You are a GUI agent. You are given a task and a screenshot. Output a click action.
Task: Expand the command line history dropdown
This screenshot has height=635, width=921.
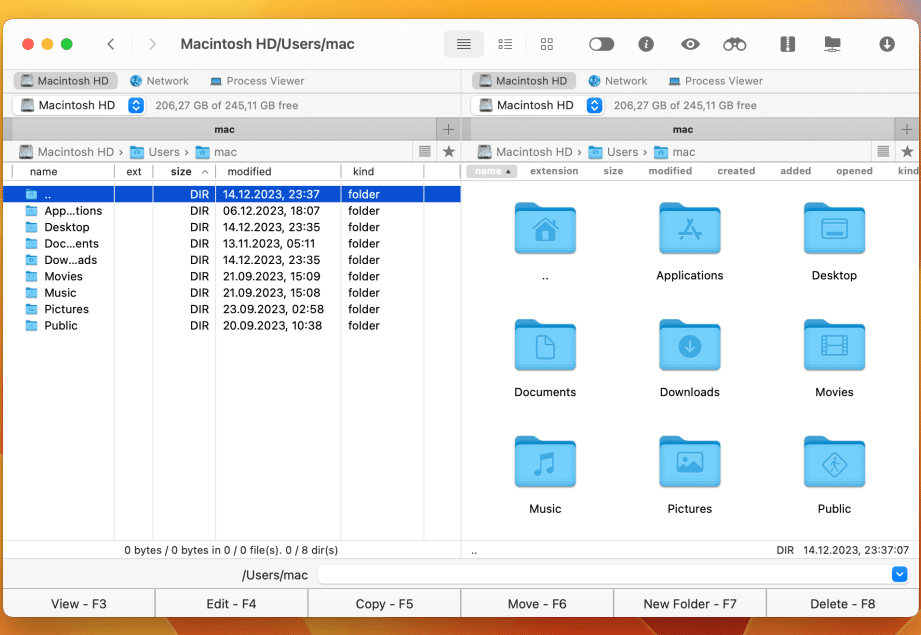point(899,574)
